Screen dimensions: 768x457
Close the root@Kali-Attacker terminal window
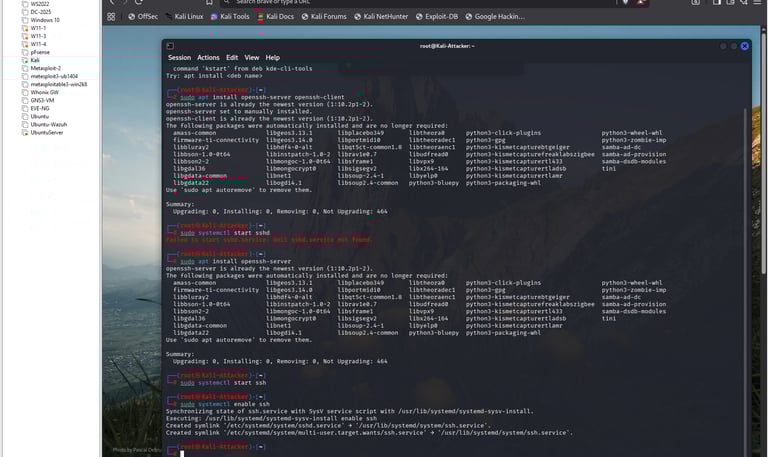tap(744, 46)
